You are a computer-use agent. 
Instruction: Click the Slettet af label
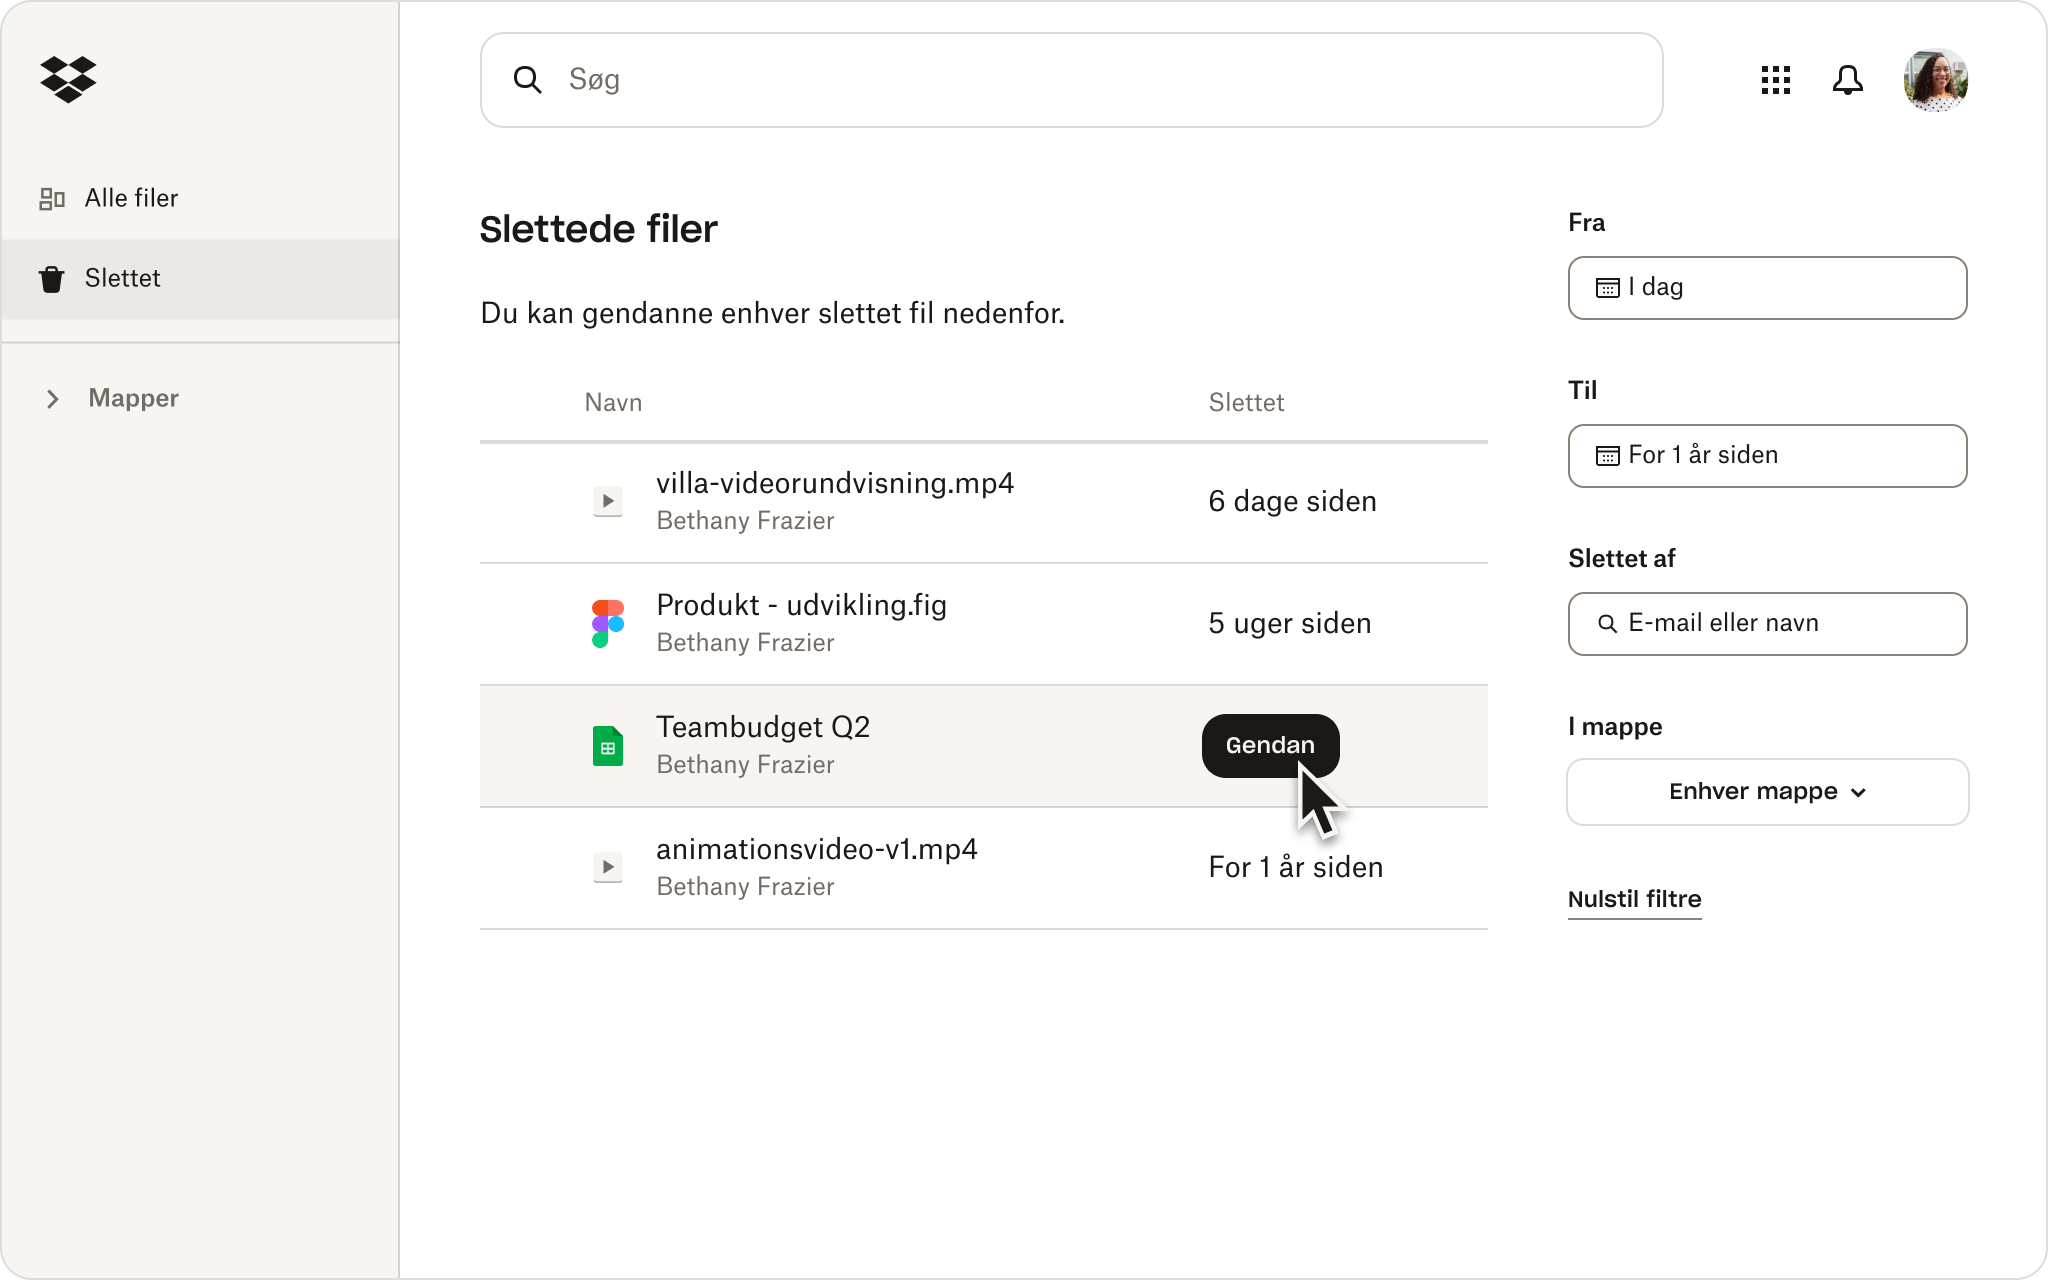pyautogui.click(x=1621, y=558)
